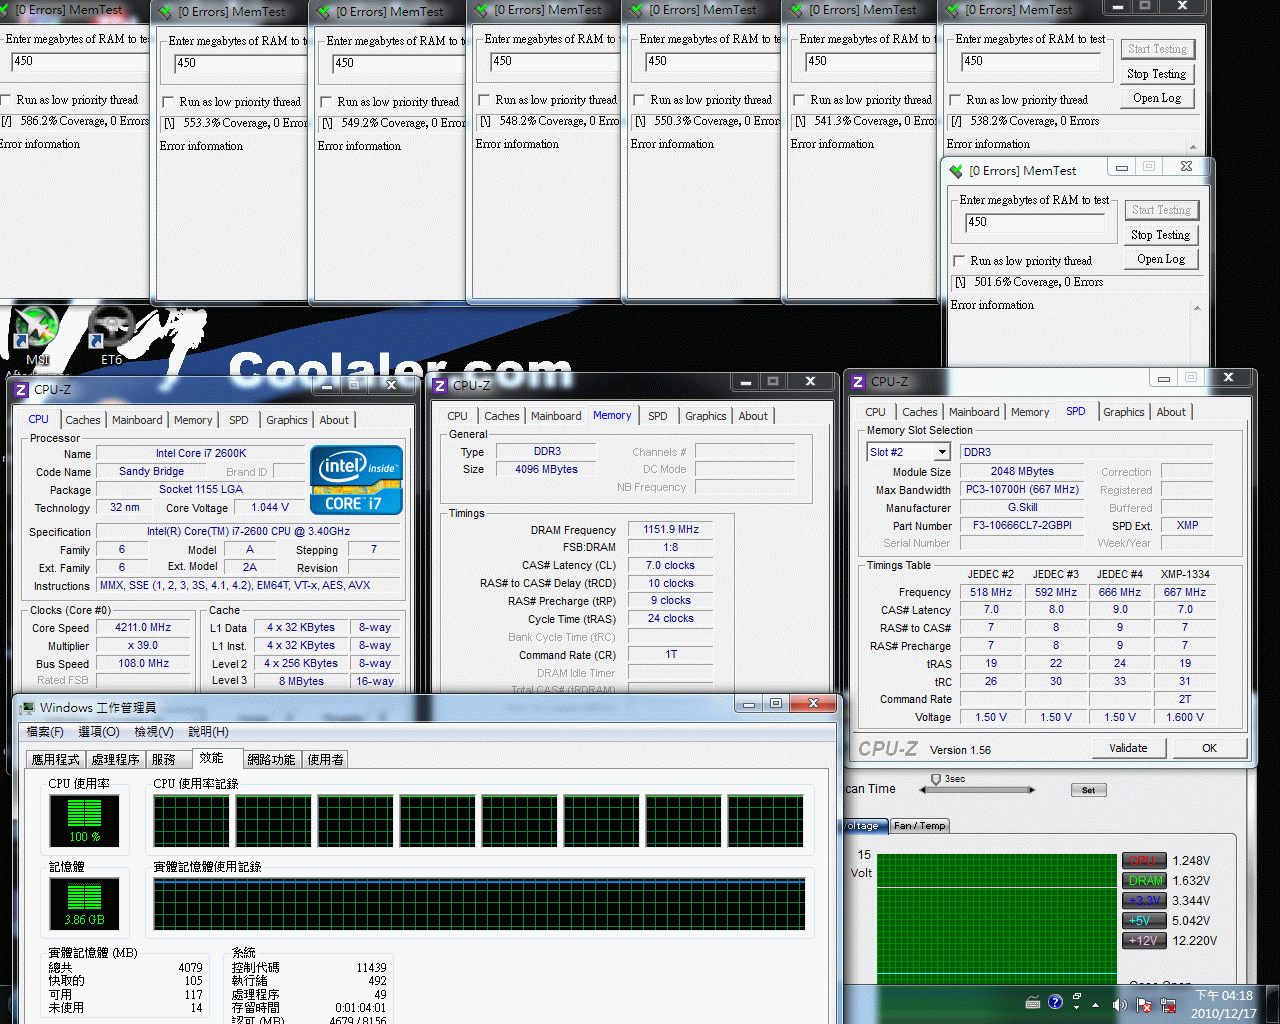This screenshot has width=1280, height=1024.
Task: Open About tab in SPD CPU-Z window
Action: (x=1171, y=412)
